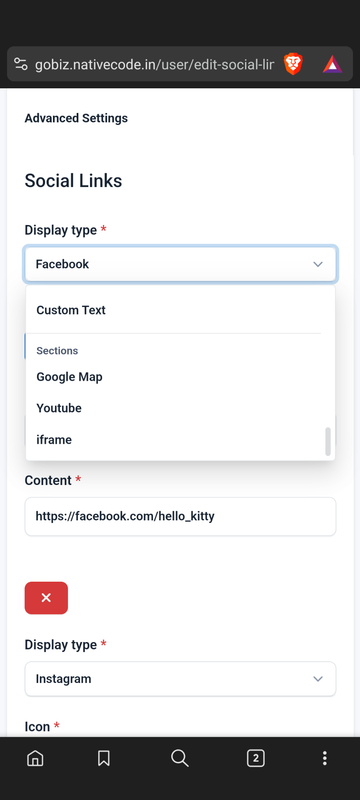
Task: Open Advanced Settings link
Action: pyautogui.click(x=76, y=118)
